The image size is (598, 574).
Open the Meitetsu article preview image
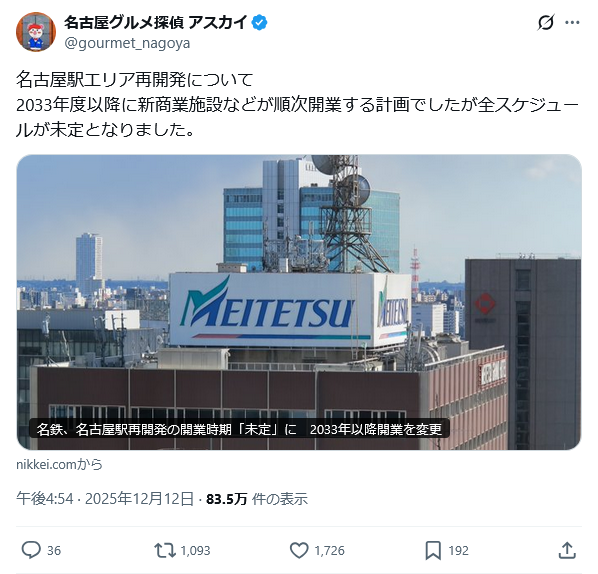pyautogui.click(x=299, y=302)
